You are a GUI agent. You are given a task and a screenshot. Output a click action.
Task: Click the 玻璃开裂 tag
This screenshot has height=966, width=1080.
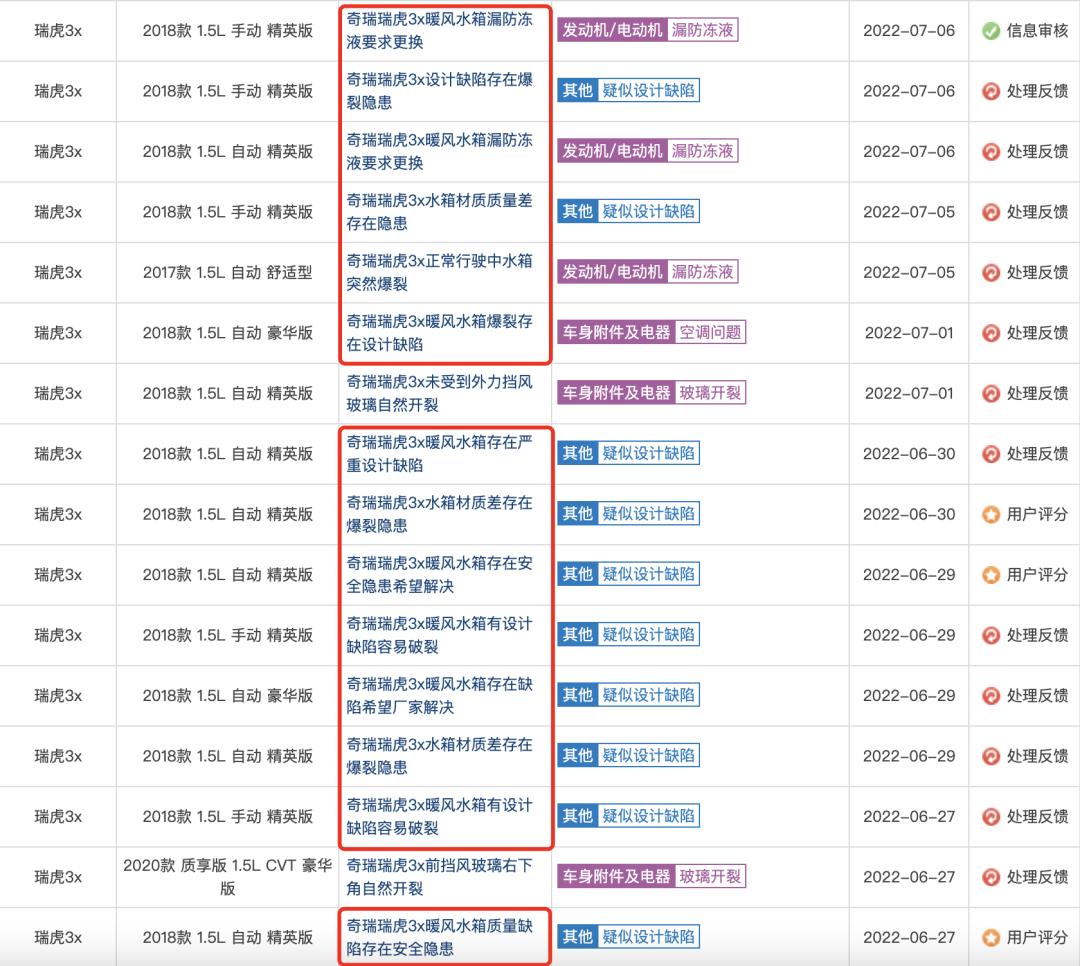(x=712, y=393)
